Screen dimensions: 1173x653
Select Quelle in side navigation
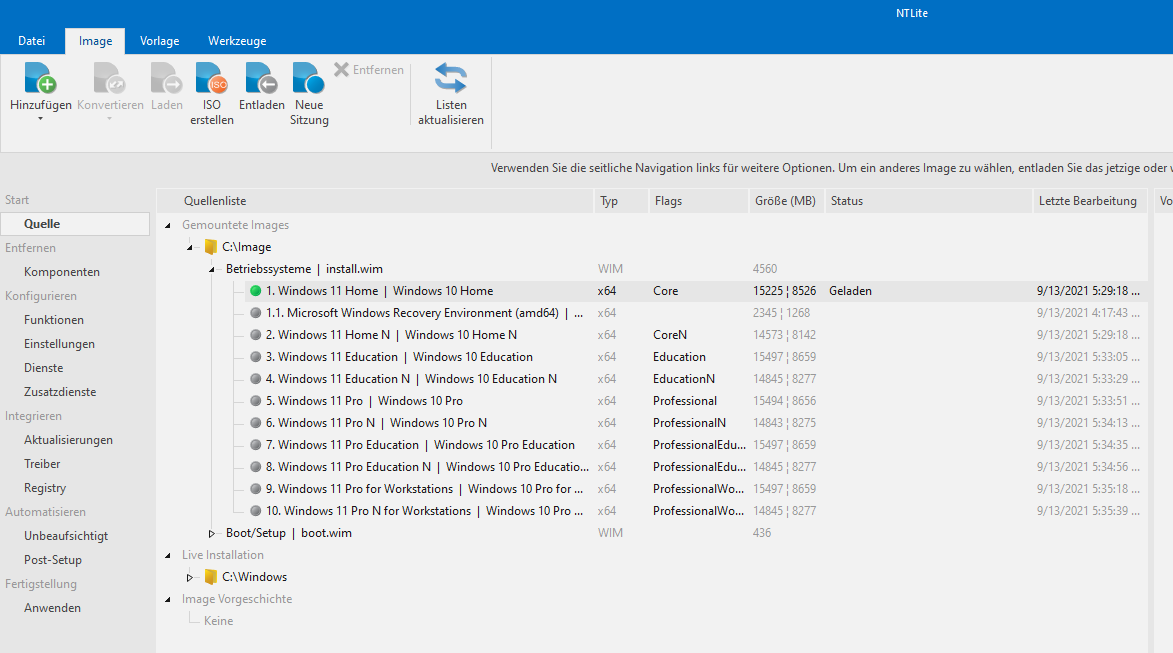tap(75, 224)
